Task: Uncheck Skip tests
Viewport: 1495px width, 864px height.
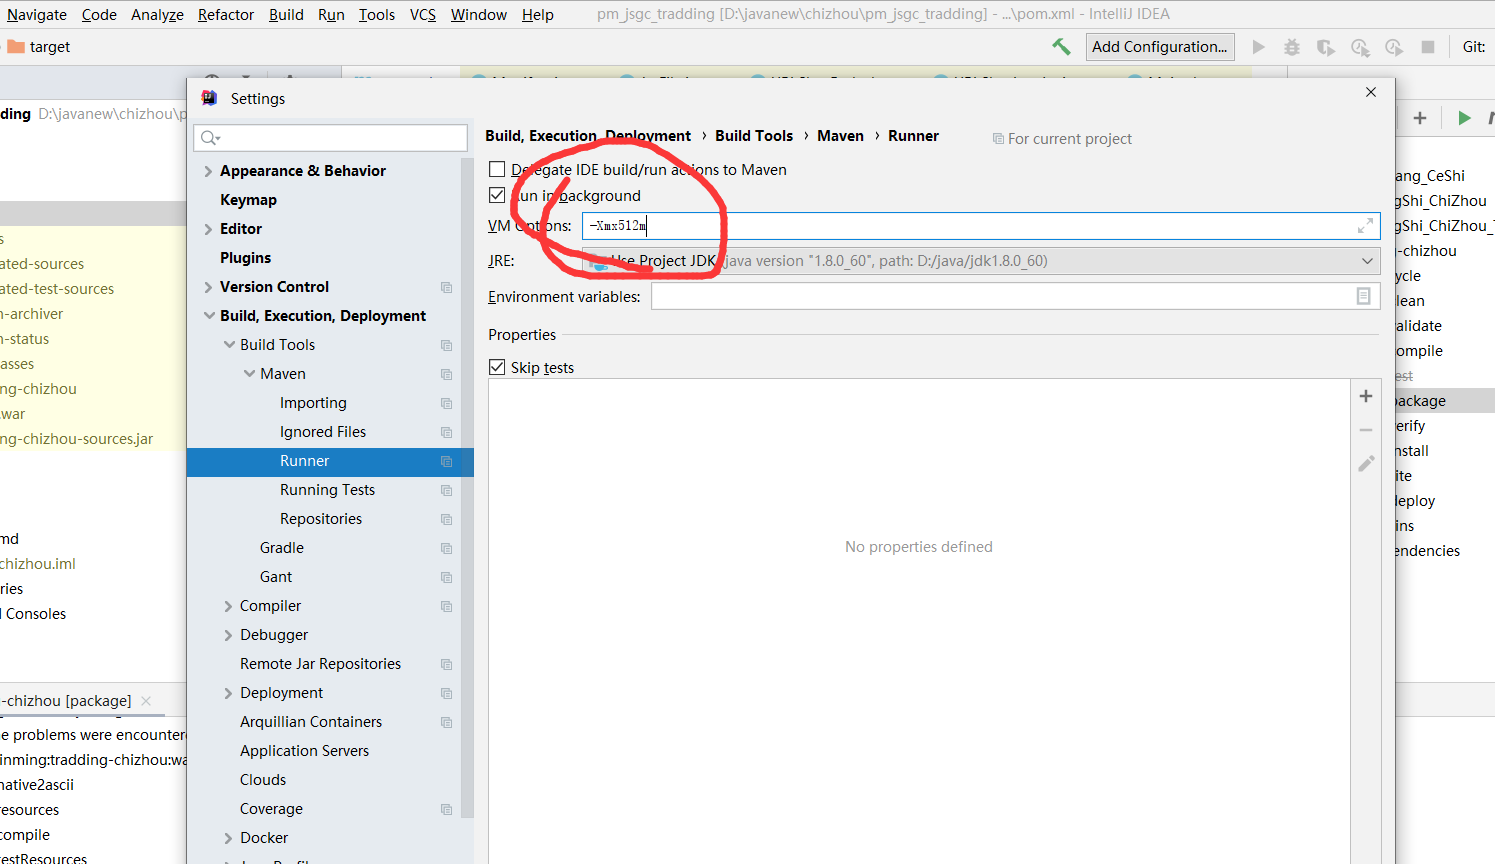Action: click(497, 367)
